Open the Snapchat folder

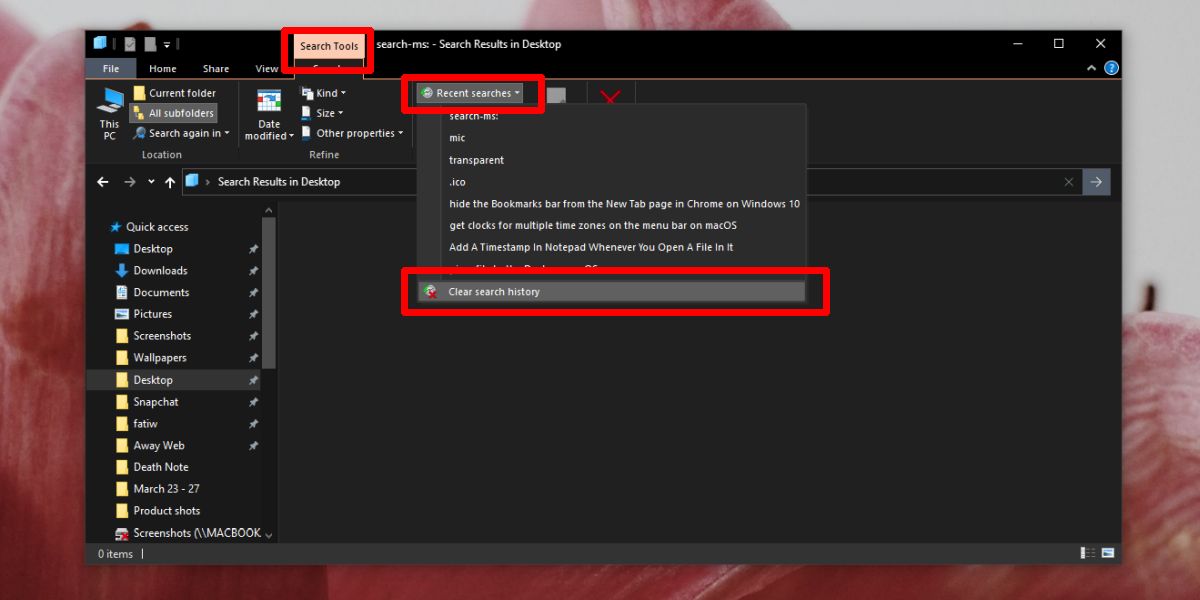156,402
